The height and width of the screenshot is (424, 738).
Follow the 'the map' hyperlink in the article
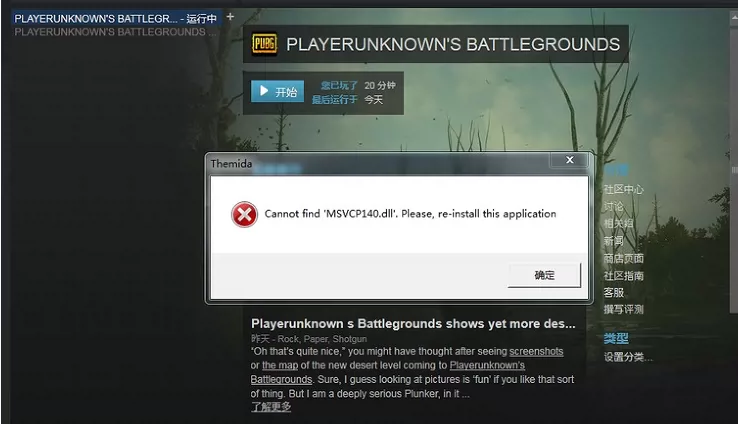tap(280, 365)
